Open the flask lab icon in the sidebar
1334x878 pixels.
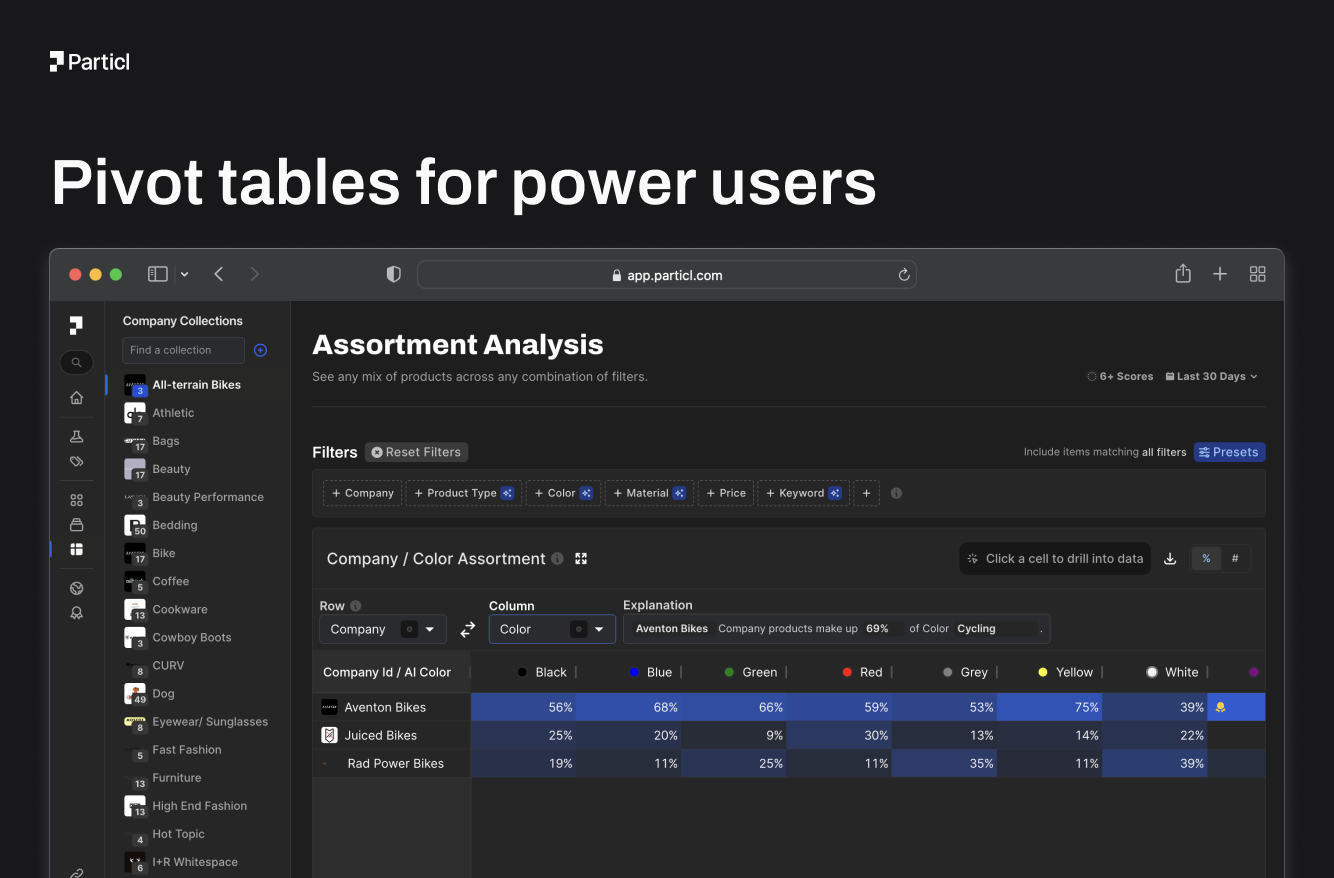[76, 437]
